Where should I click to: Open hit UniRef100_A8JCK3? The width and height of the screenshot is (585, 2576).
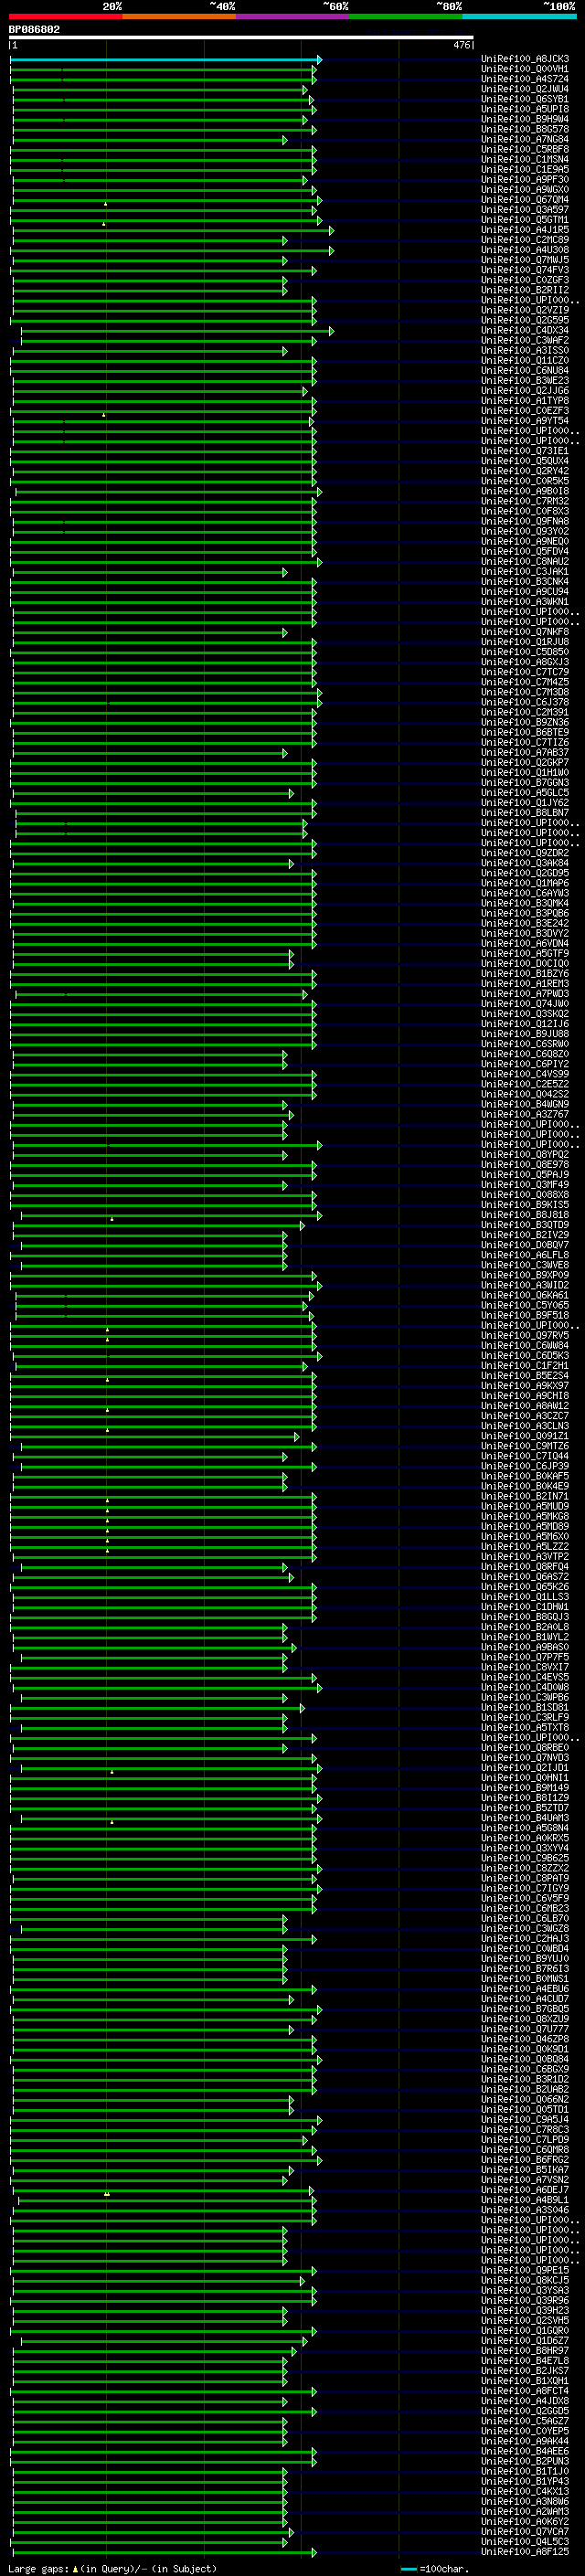pyautogui.click(x=525, y=60)
